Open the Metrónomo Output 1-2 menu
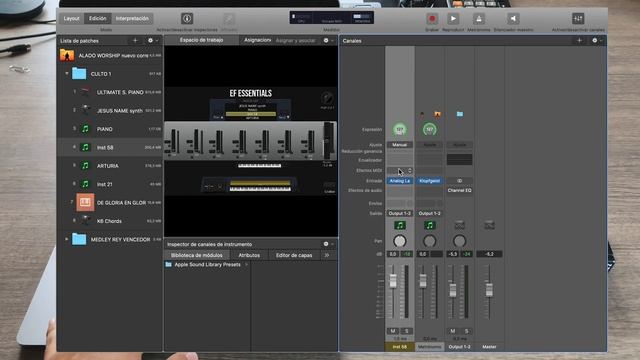Image resolution: width=640 pixels, height=360 pixels. coord(429,213)
